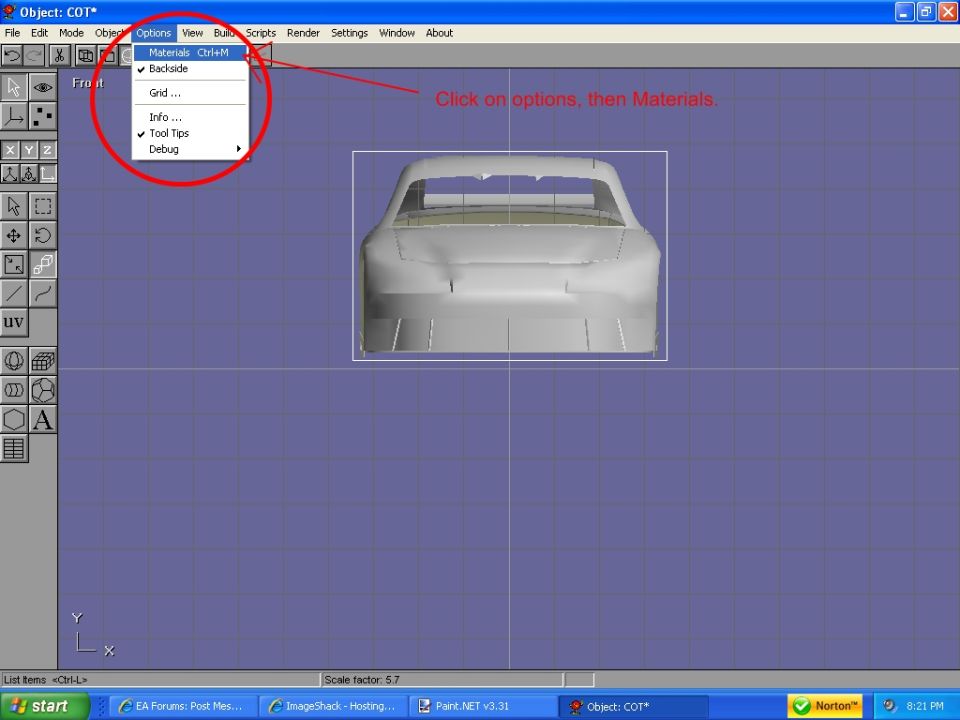
Task: Click the 8:21 PM system clock
Action: 924,706
